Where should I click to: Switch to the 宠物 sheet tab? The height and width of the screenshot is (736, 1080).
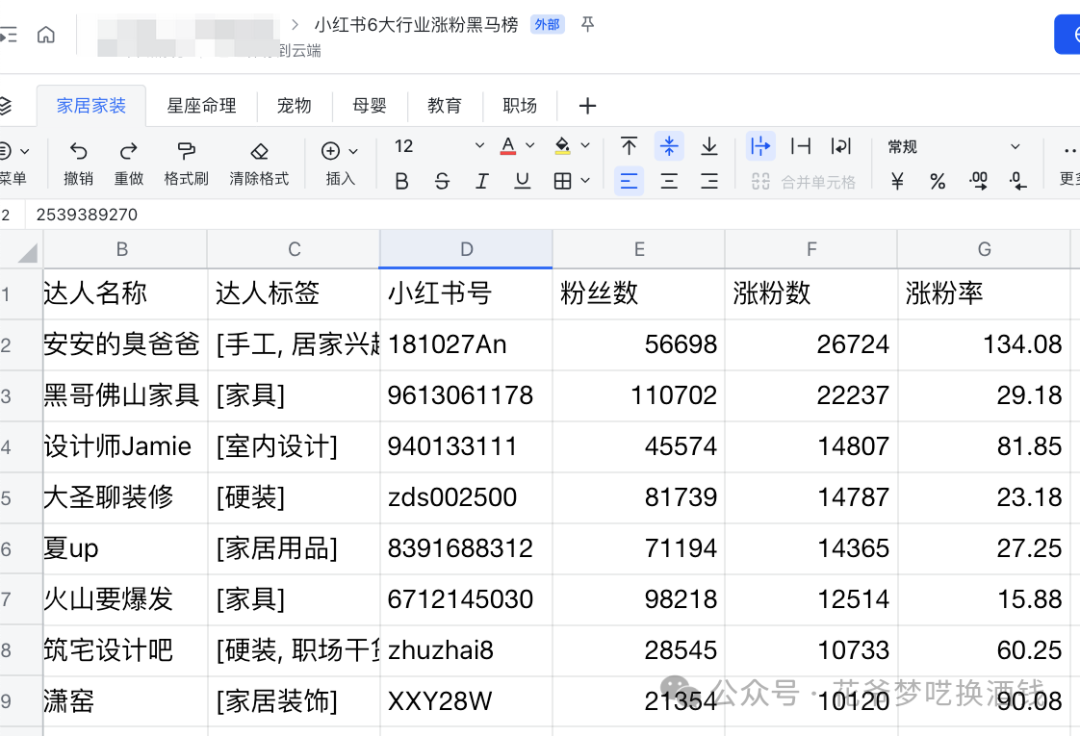point(294,106)
